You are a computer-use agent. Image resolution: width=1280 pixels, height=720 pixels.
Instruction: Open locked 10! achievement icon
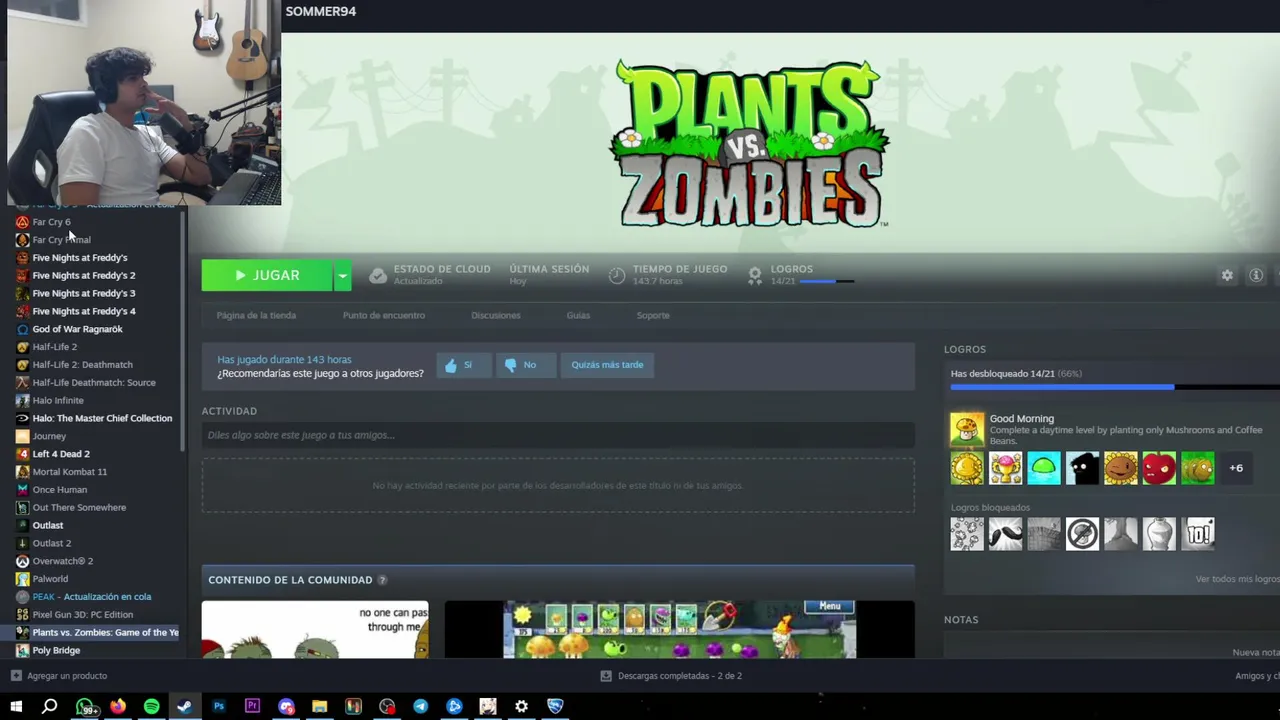coord(1197,534)
